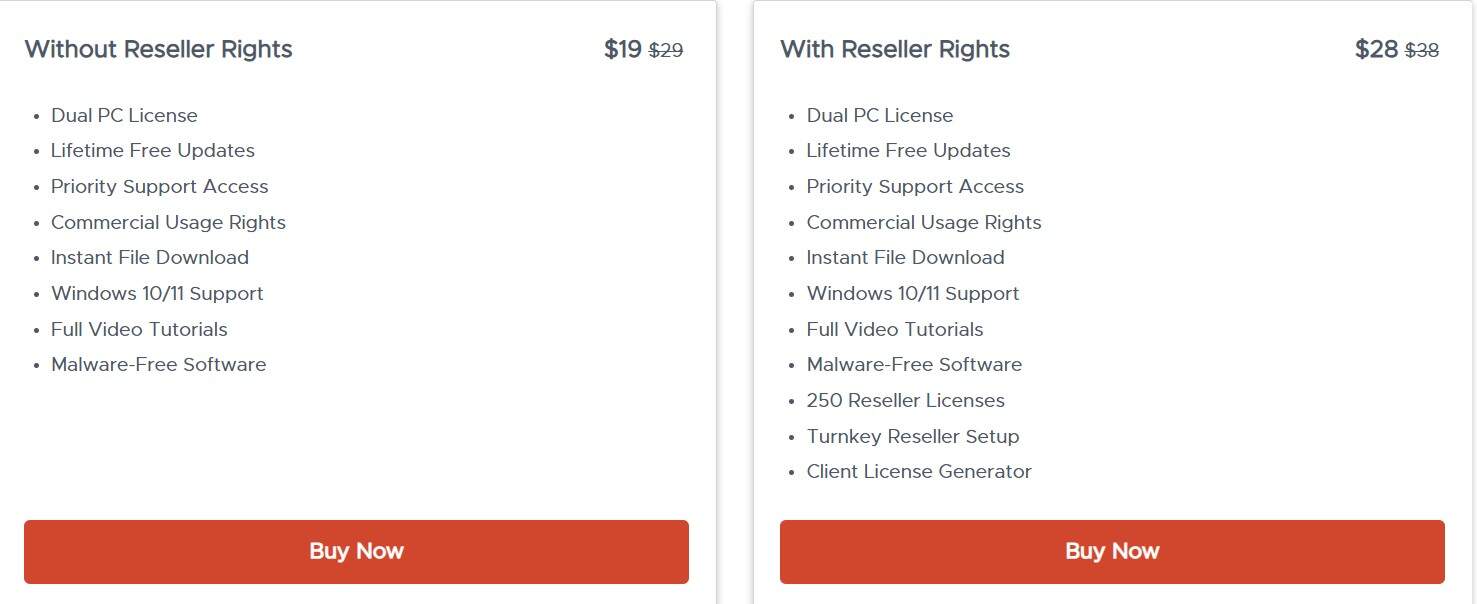Click Lifetime Free Updates in left plan

point(152,150)
